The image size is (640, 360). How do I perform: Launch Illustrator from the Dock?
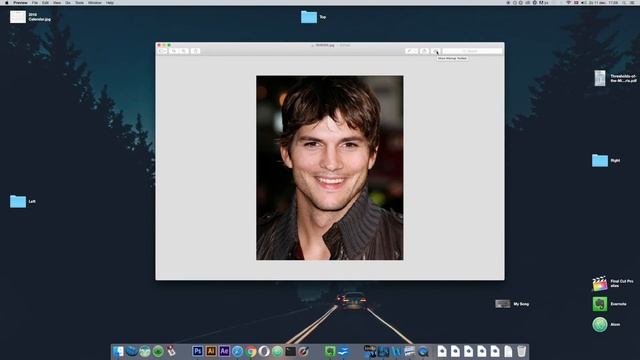[x=211, y=351]
